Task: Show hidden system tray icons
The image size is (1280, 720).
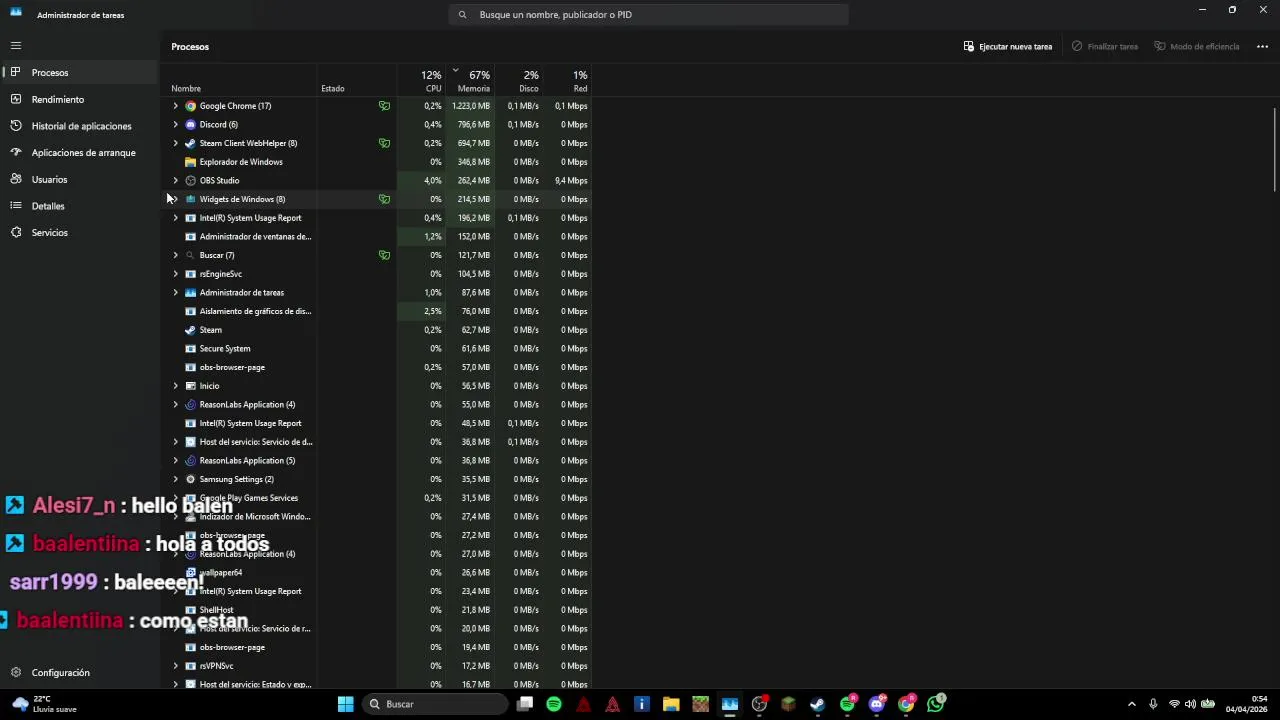Action: click(x=1132, y=704)
